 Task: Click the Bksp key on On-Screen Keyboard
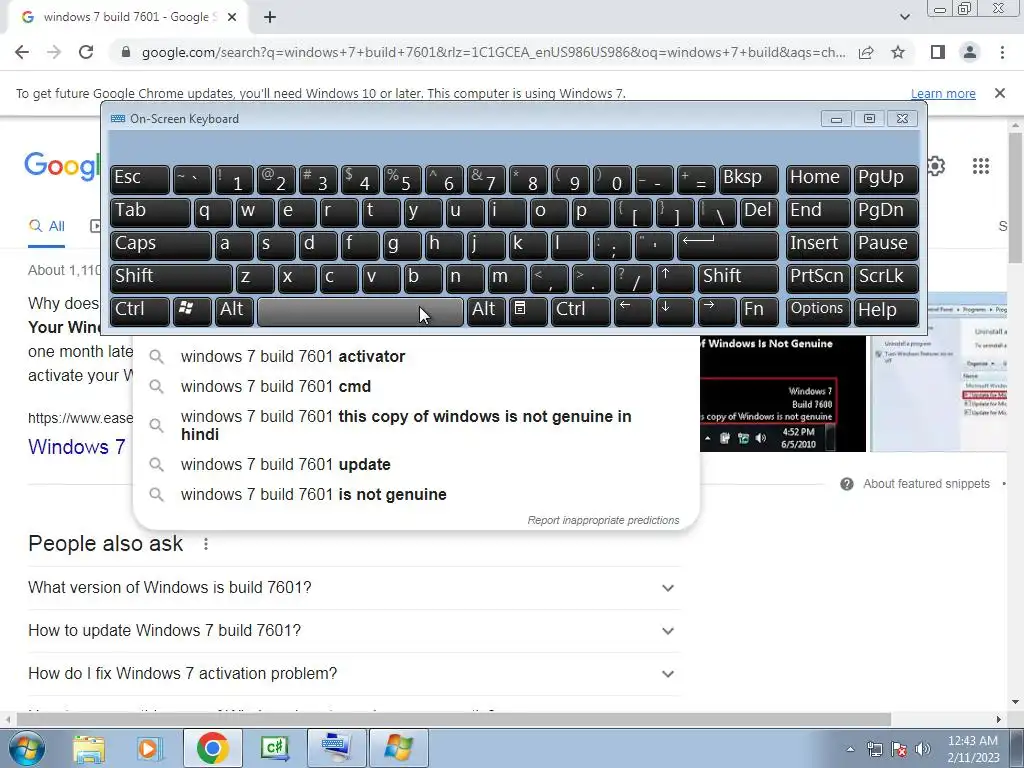(748, 179)
